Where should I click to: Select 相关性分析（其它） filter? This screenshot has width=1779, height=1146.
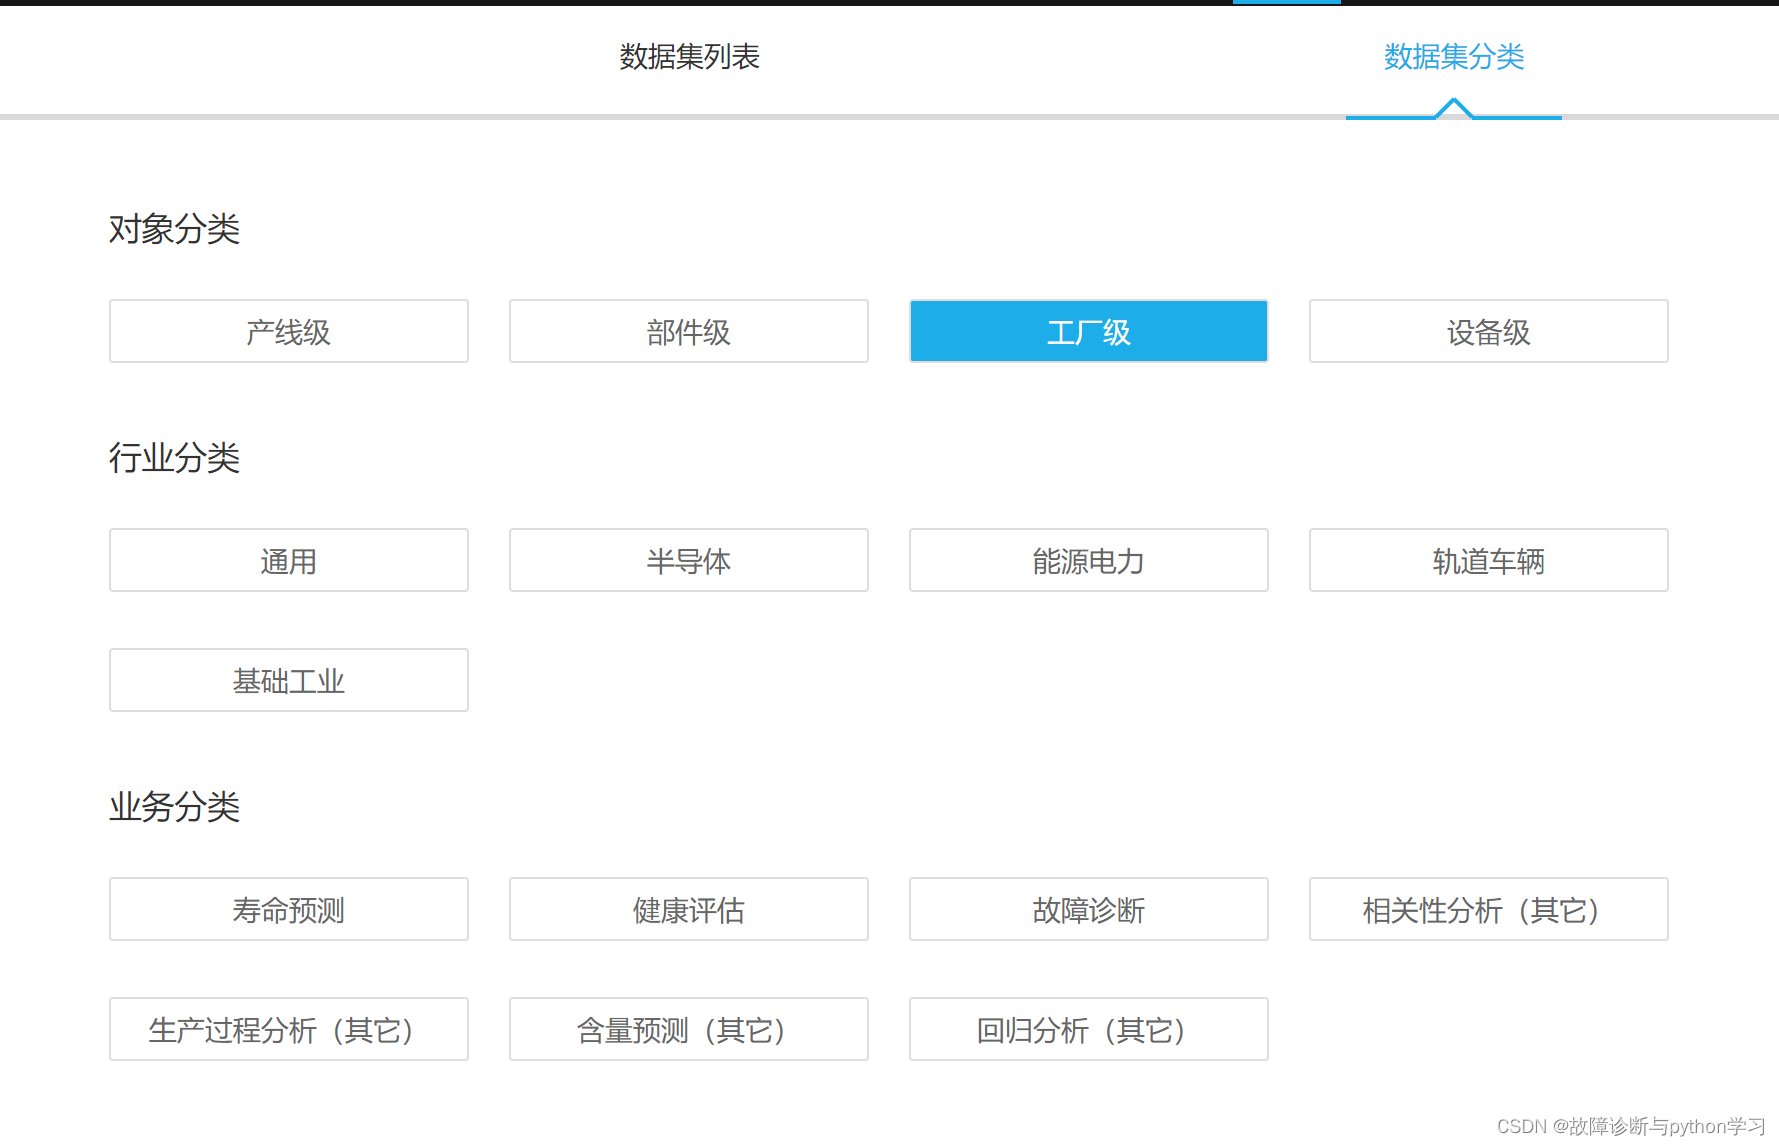[1489, 909]
